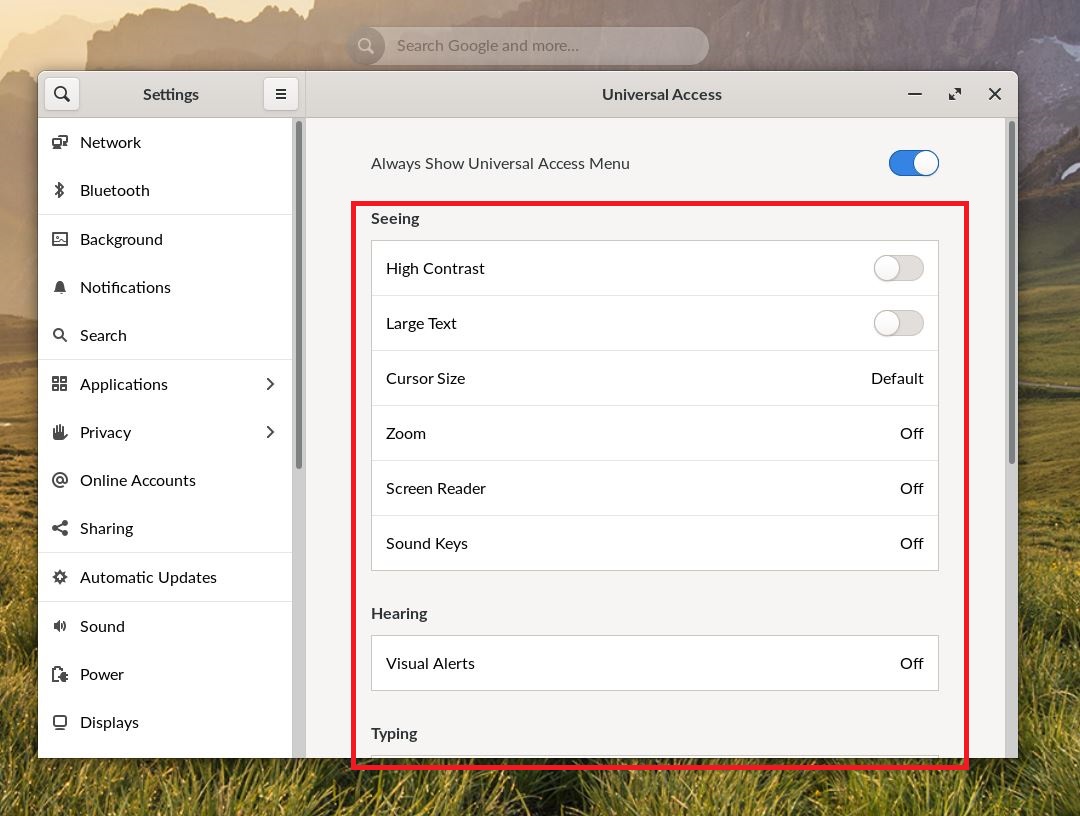Click the Displays monitor icon
The height and width of the screenshot is (816, 1080).
60,722
